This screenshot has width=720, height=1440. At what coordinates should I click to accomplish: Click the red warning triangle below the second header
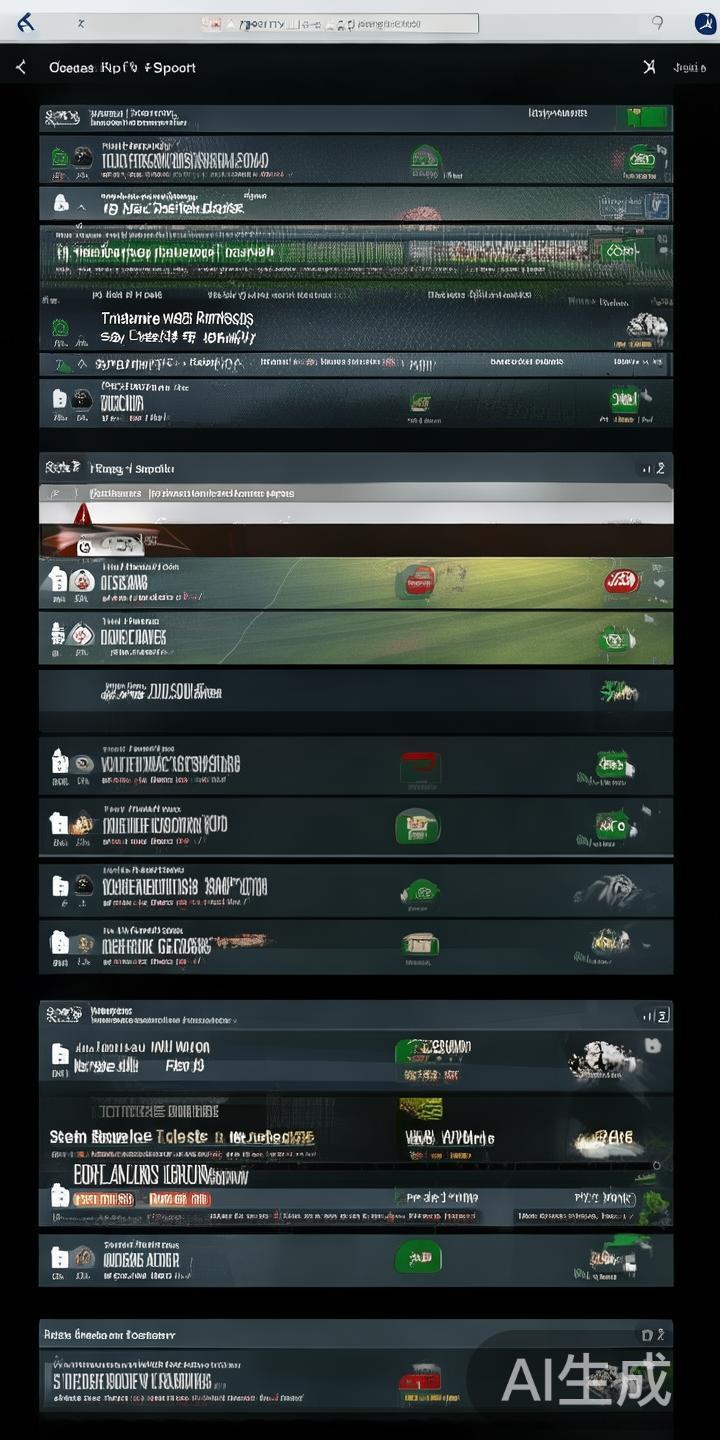[82, 514]
